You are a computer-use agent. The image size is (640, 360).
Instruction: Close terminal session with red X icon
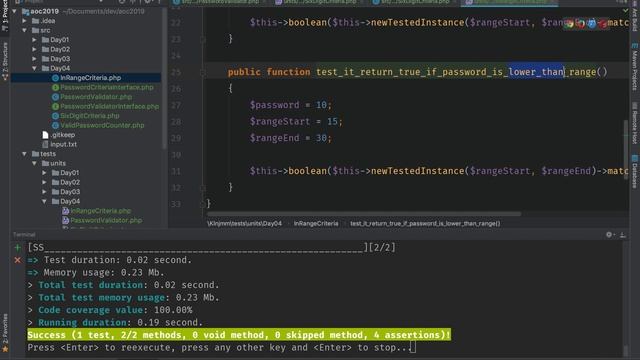click(18, 260)
